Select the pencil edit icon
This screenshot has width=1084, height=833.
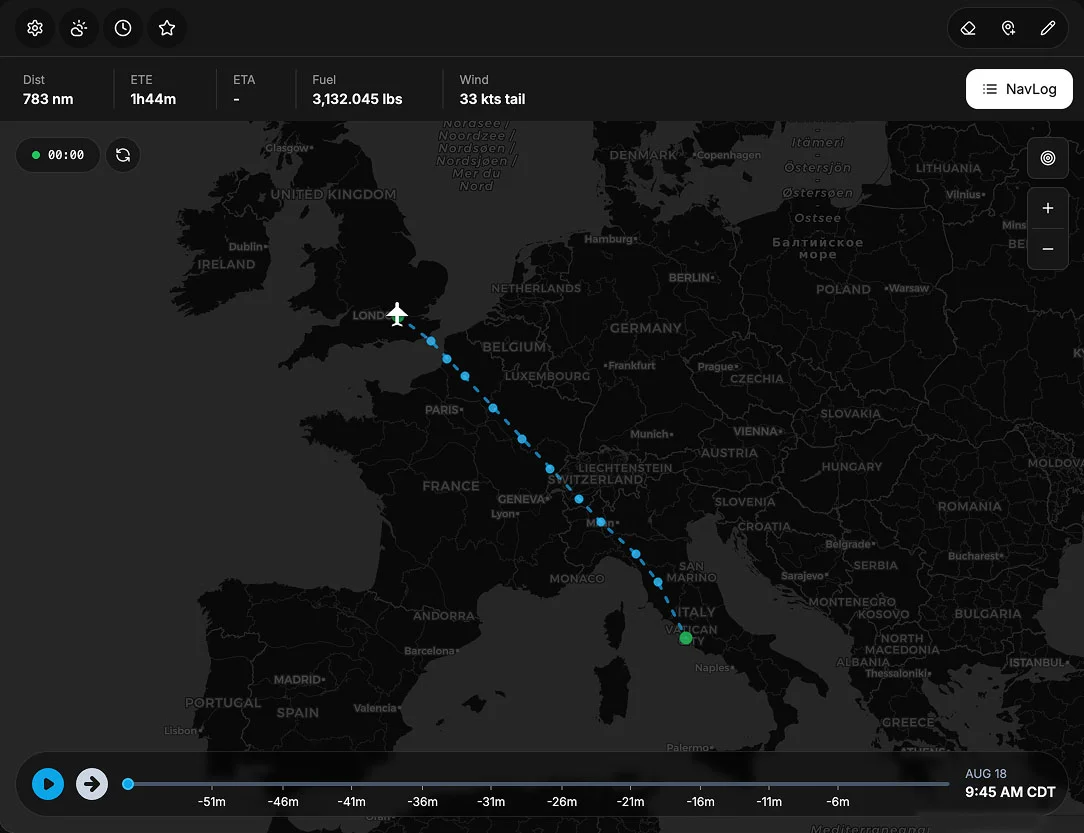pos(1048,28)
